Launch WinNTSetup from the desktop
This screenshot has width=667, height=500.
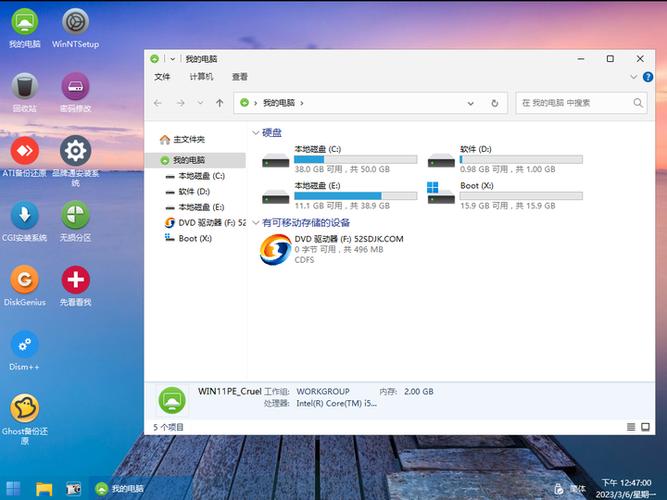(x=75, y=22)
